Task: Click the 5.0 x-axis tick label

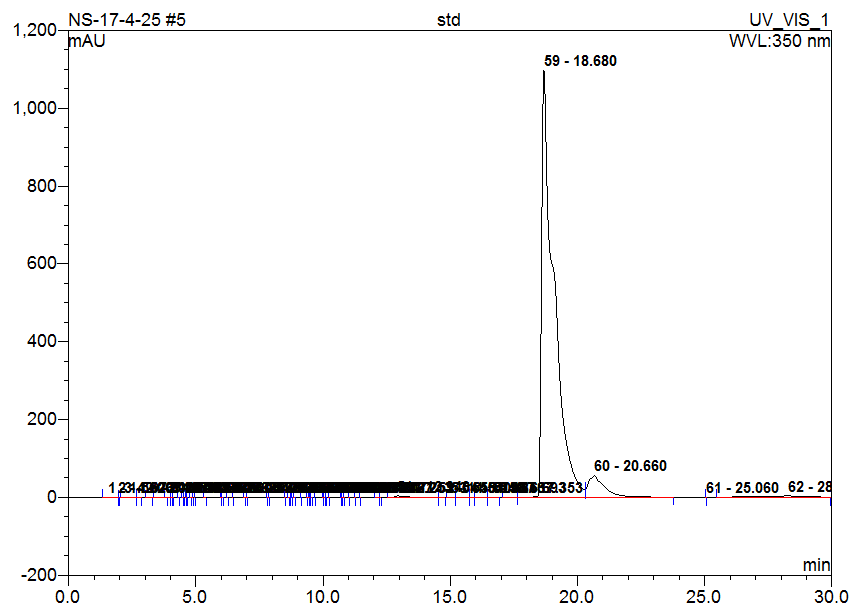Action: (x=195, y=596)
